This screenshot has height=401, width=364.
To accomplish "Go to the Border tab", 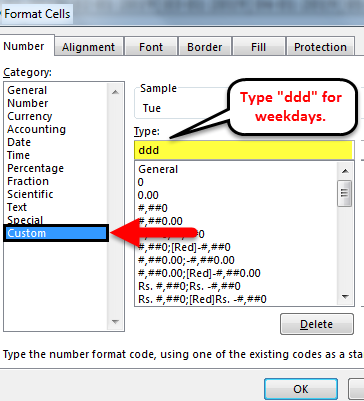I will point(205,47).
